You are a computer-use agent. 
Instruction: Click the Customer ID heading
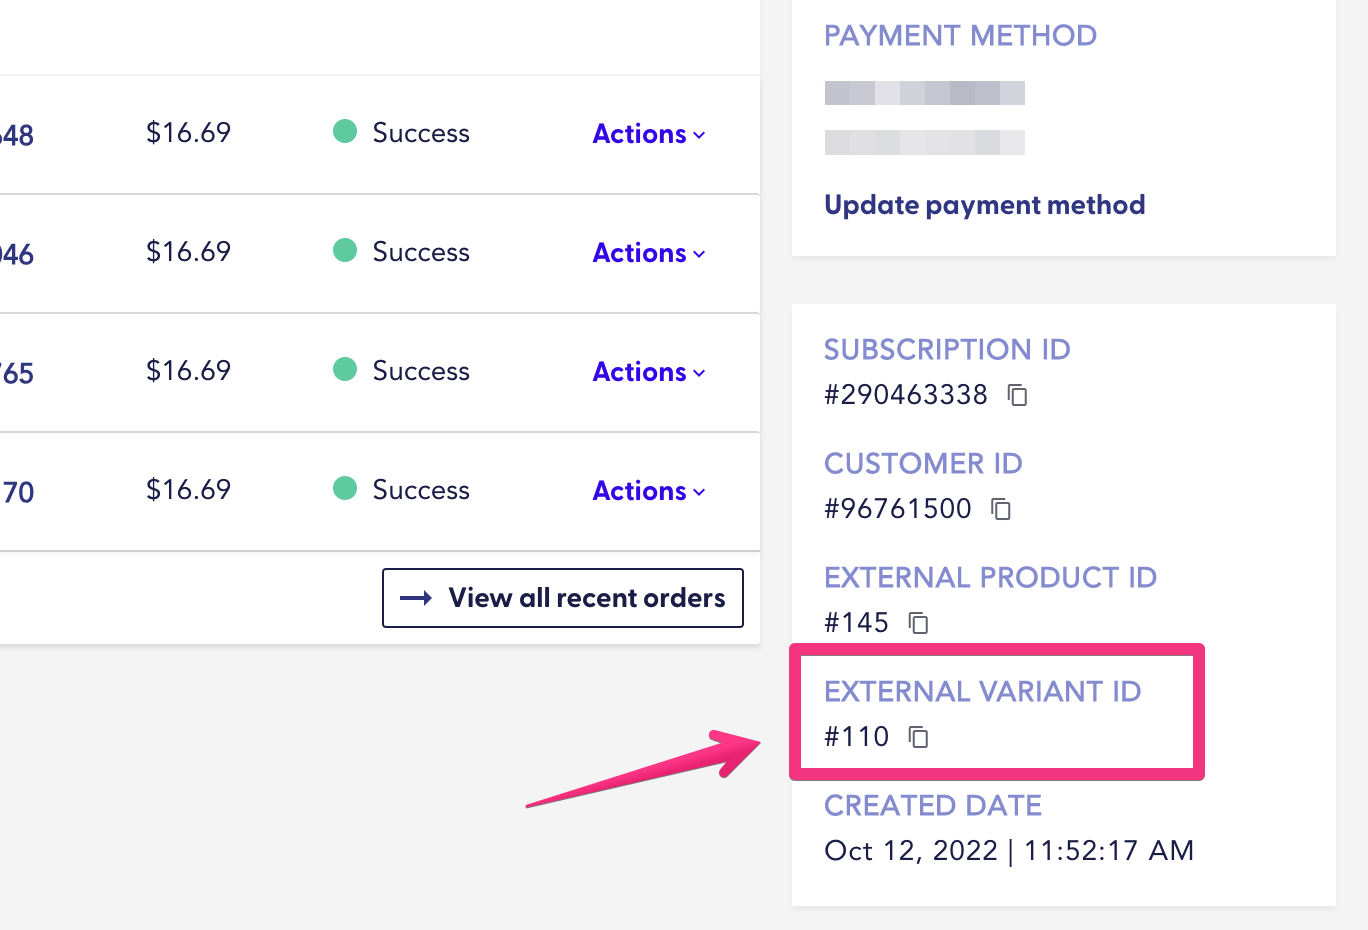(x=923, y=463)
